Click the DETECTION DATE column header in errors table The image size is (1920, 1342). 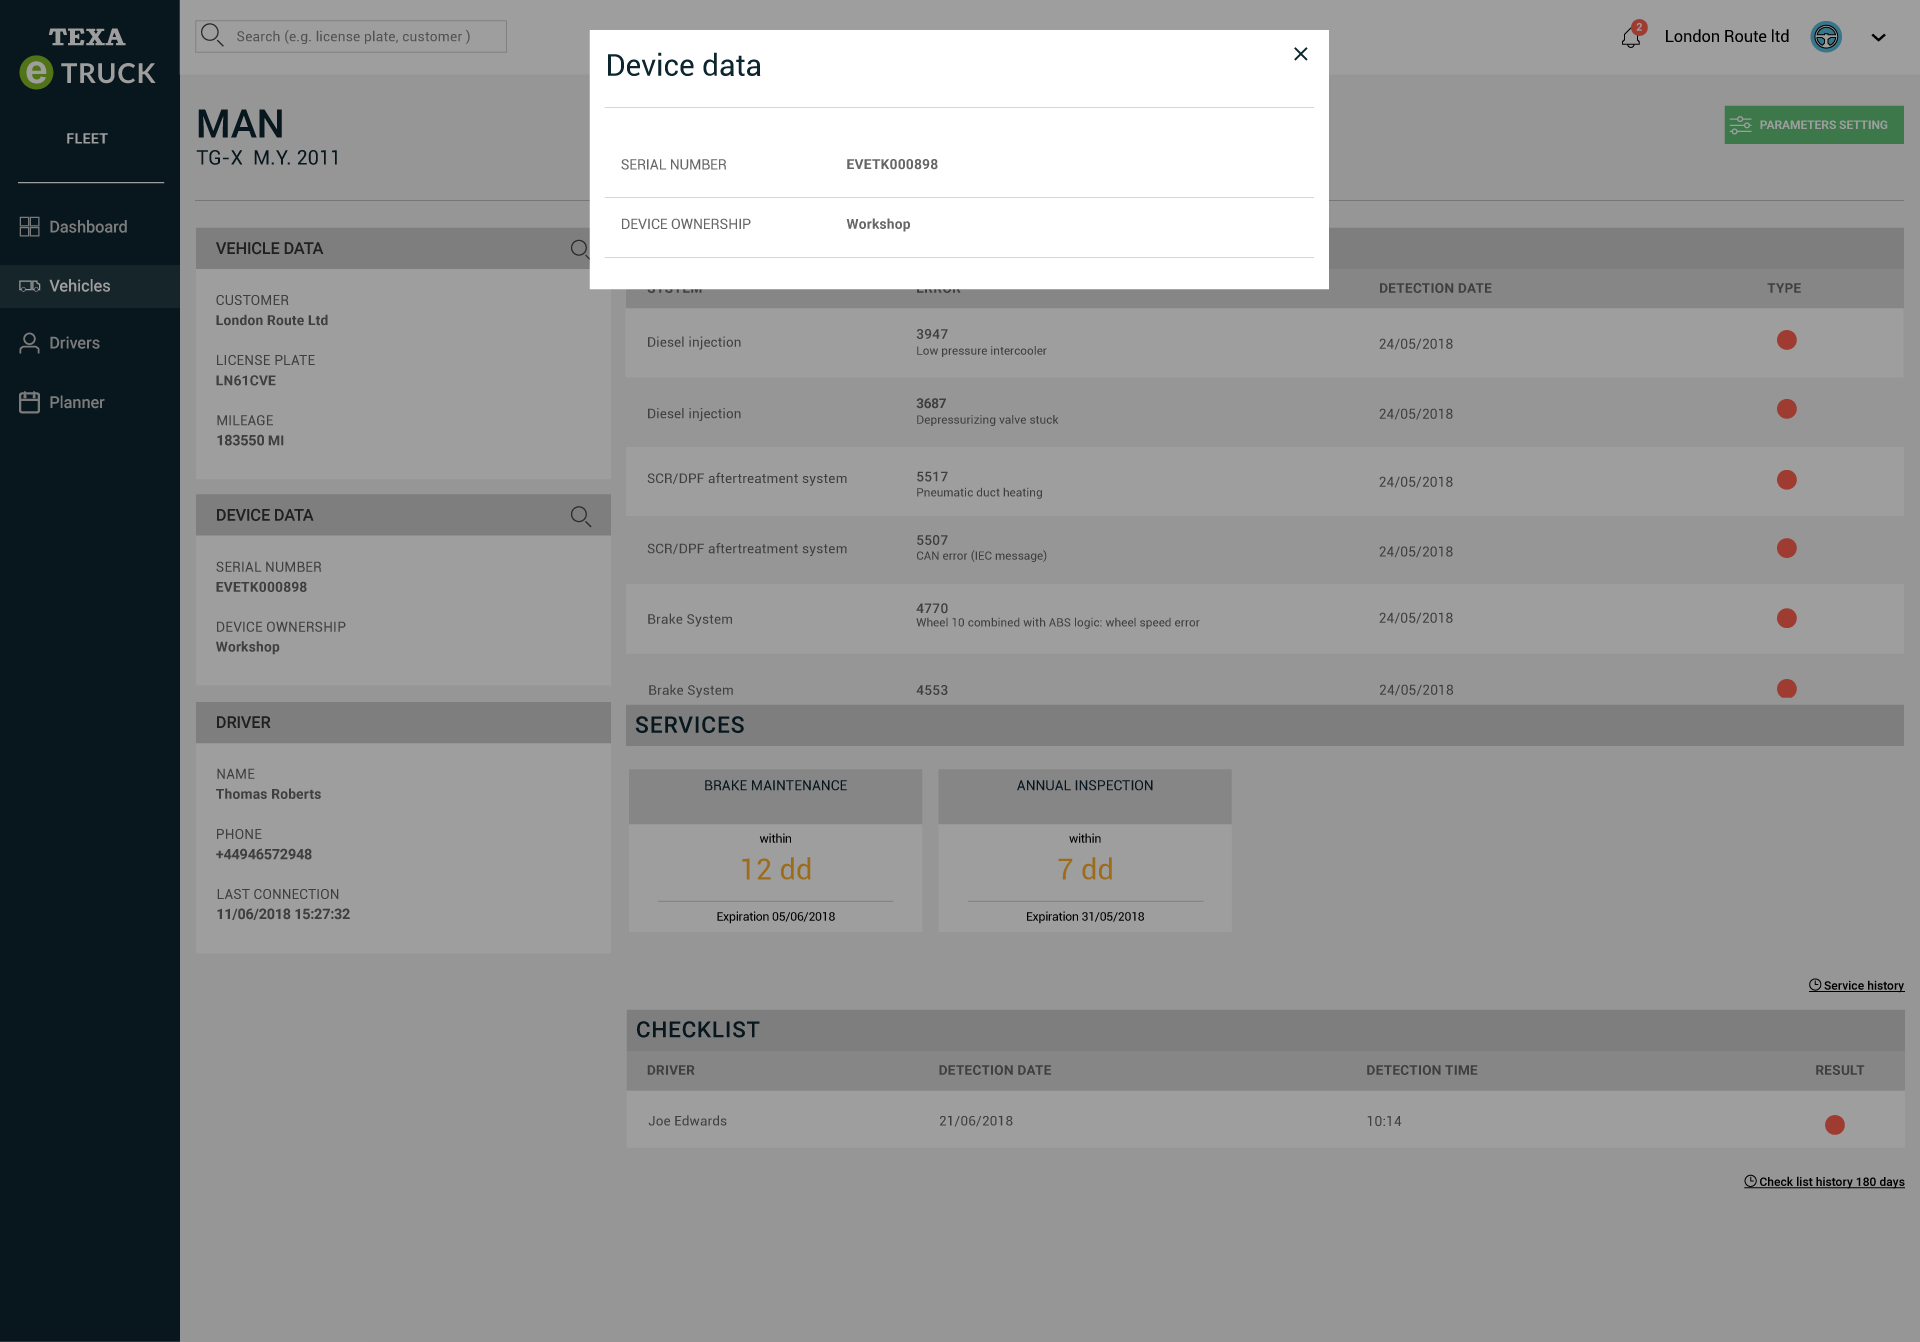tap(1435, 288)
